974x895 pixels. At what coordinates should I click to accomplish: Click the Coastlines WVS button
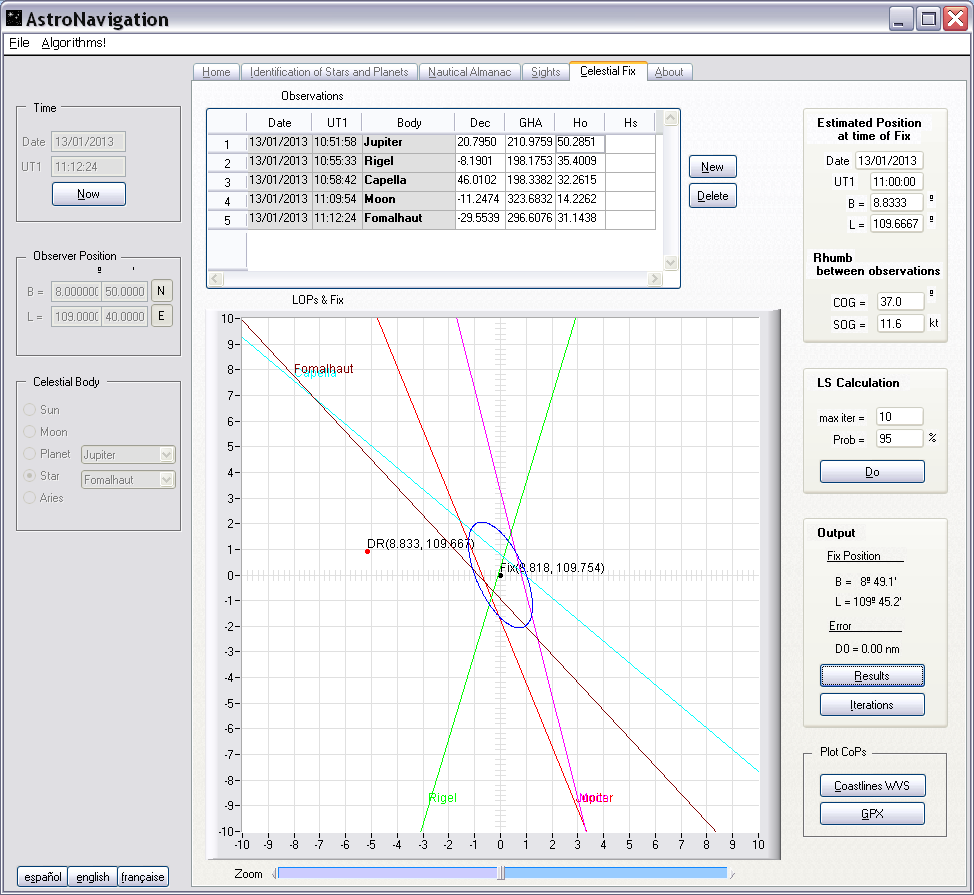[x=872, y=785]
